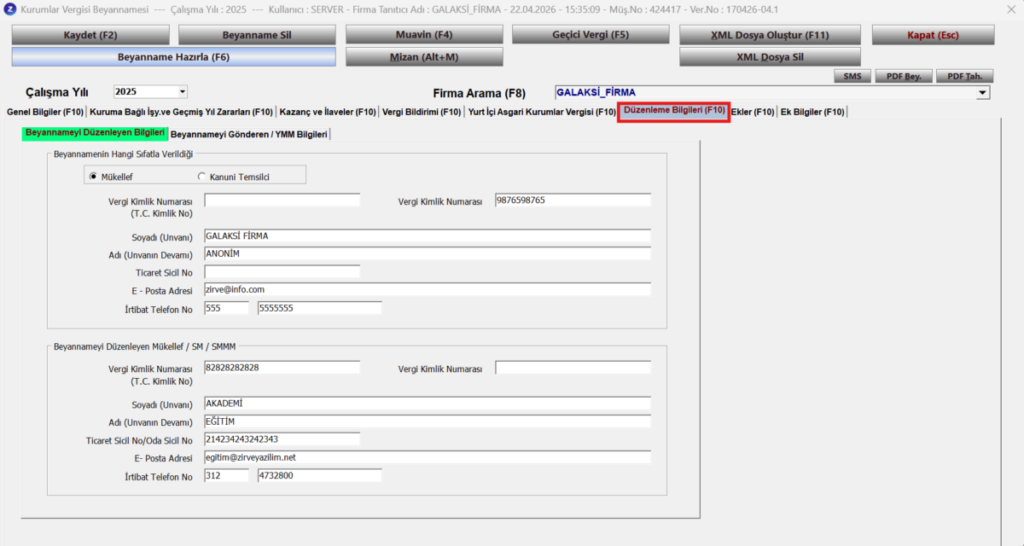The height and width of the screenshot is (546, 1024).
Task: Expand the Firma Arama dropdown arrow
Action: pyautogui.click(x=982, y=93)
